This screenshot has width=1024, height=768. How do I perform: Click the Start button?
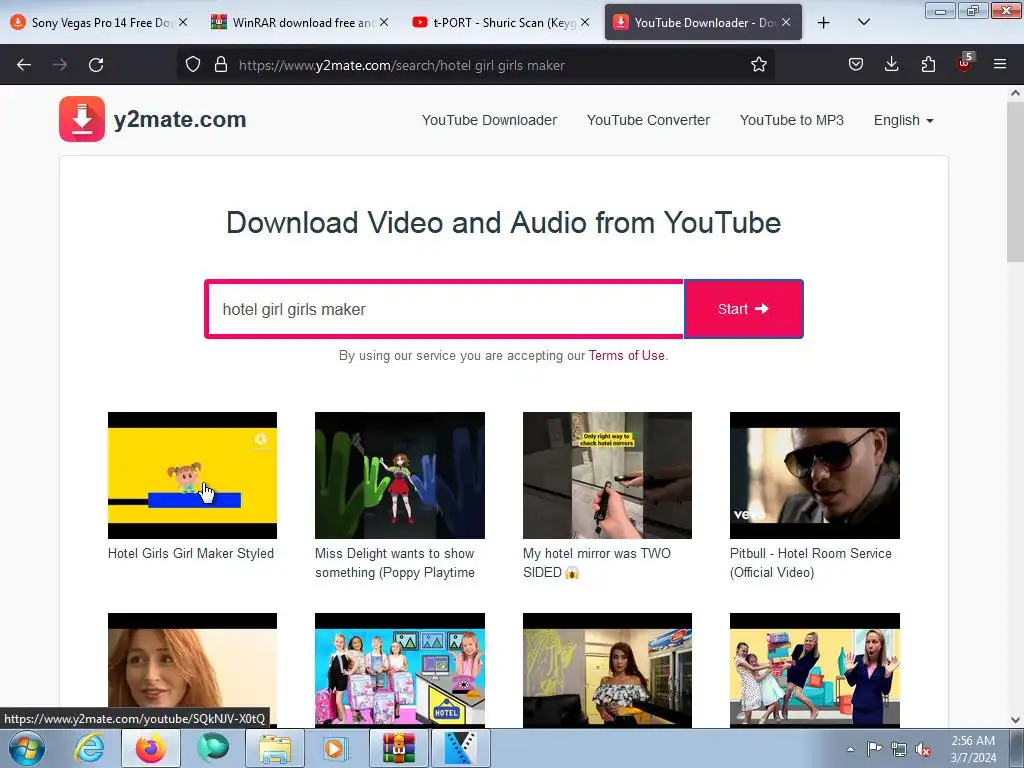[743, 309]
